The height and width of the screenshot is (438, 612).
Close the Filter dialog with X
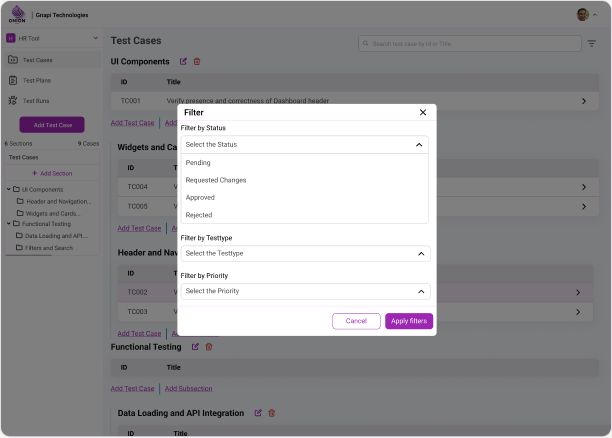(423, 112)
